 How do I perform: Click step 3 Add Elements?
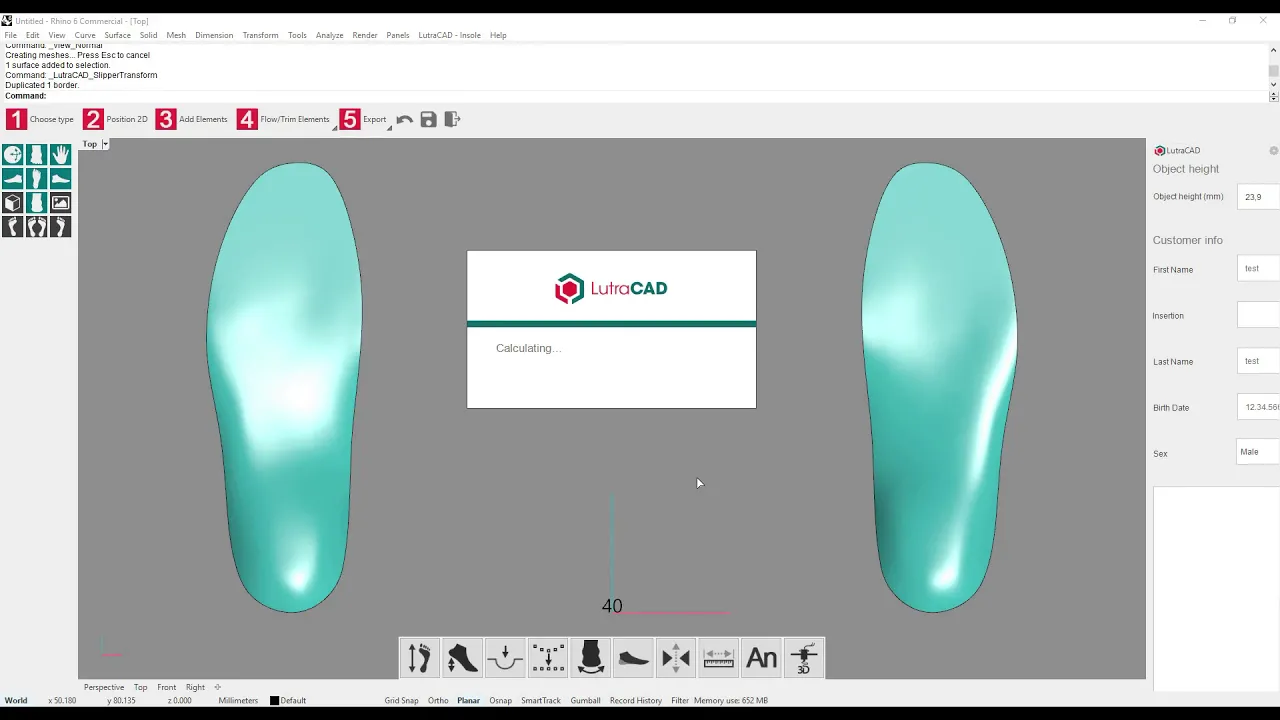[x=192, y=119]
